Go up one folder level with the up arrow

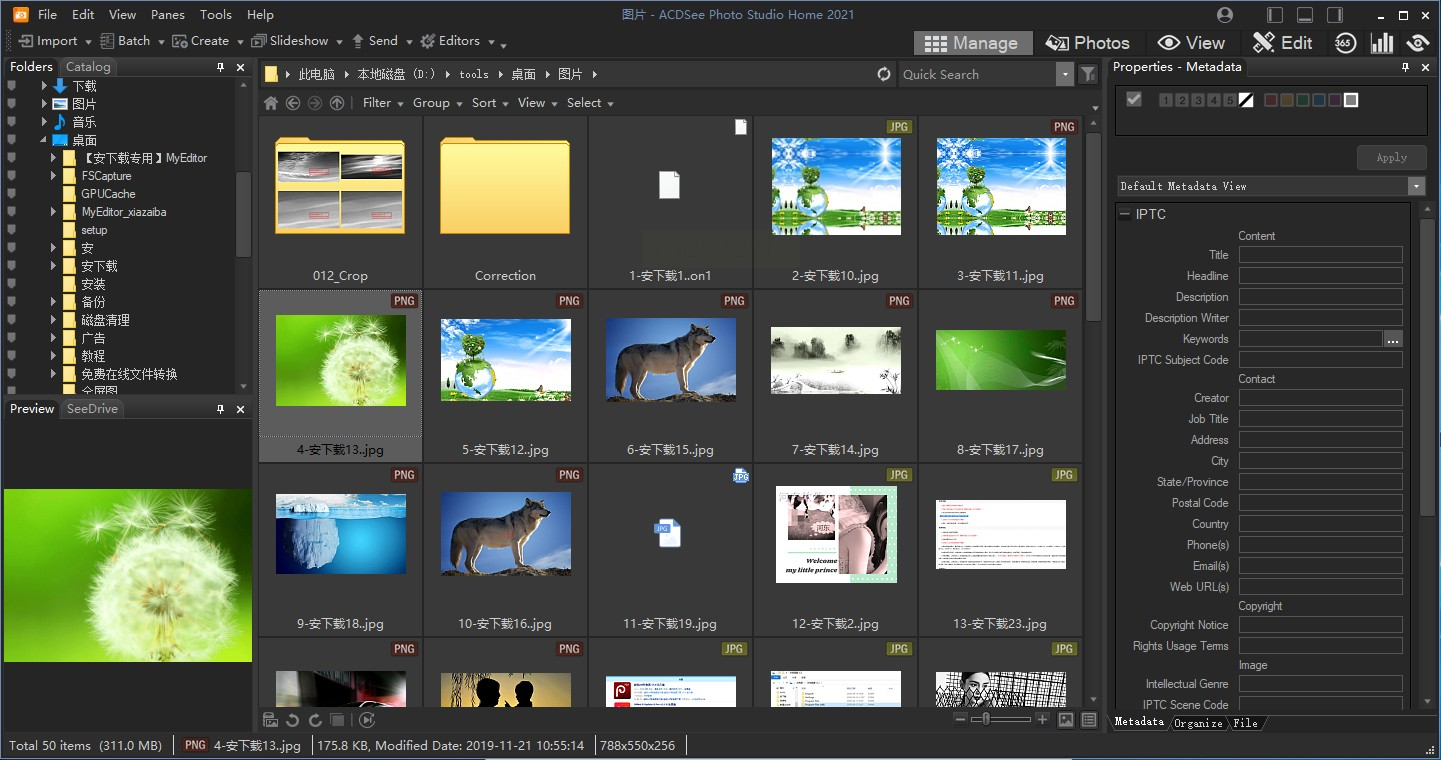point(337,103)
